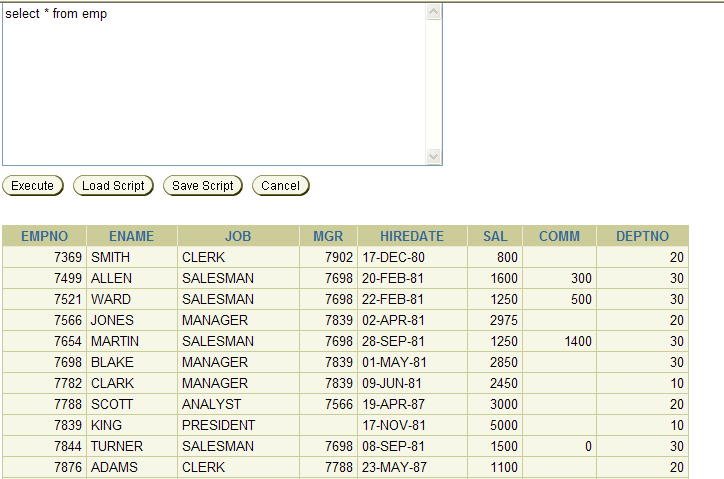Screen dimensions: 724x479
Task: Open the Load Script dialog
Action: (113, 186)
